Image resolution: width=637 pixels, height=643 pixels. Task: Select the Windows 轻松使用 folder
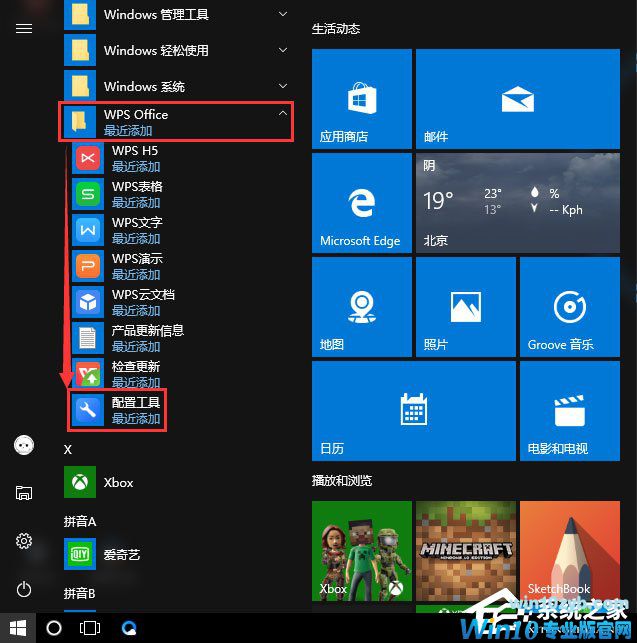coord(178,50)
